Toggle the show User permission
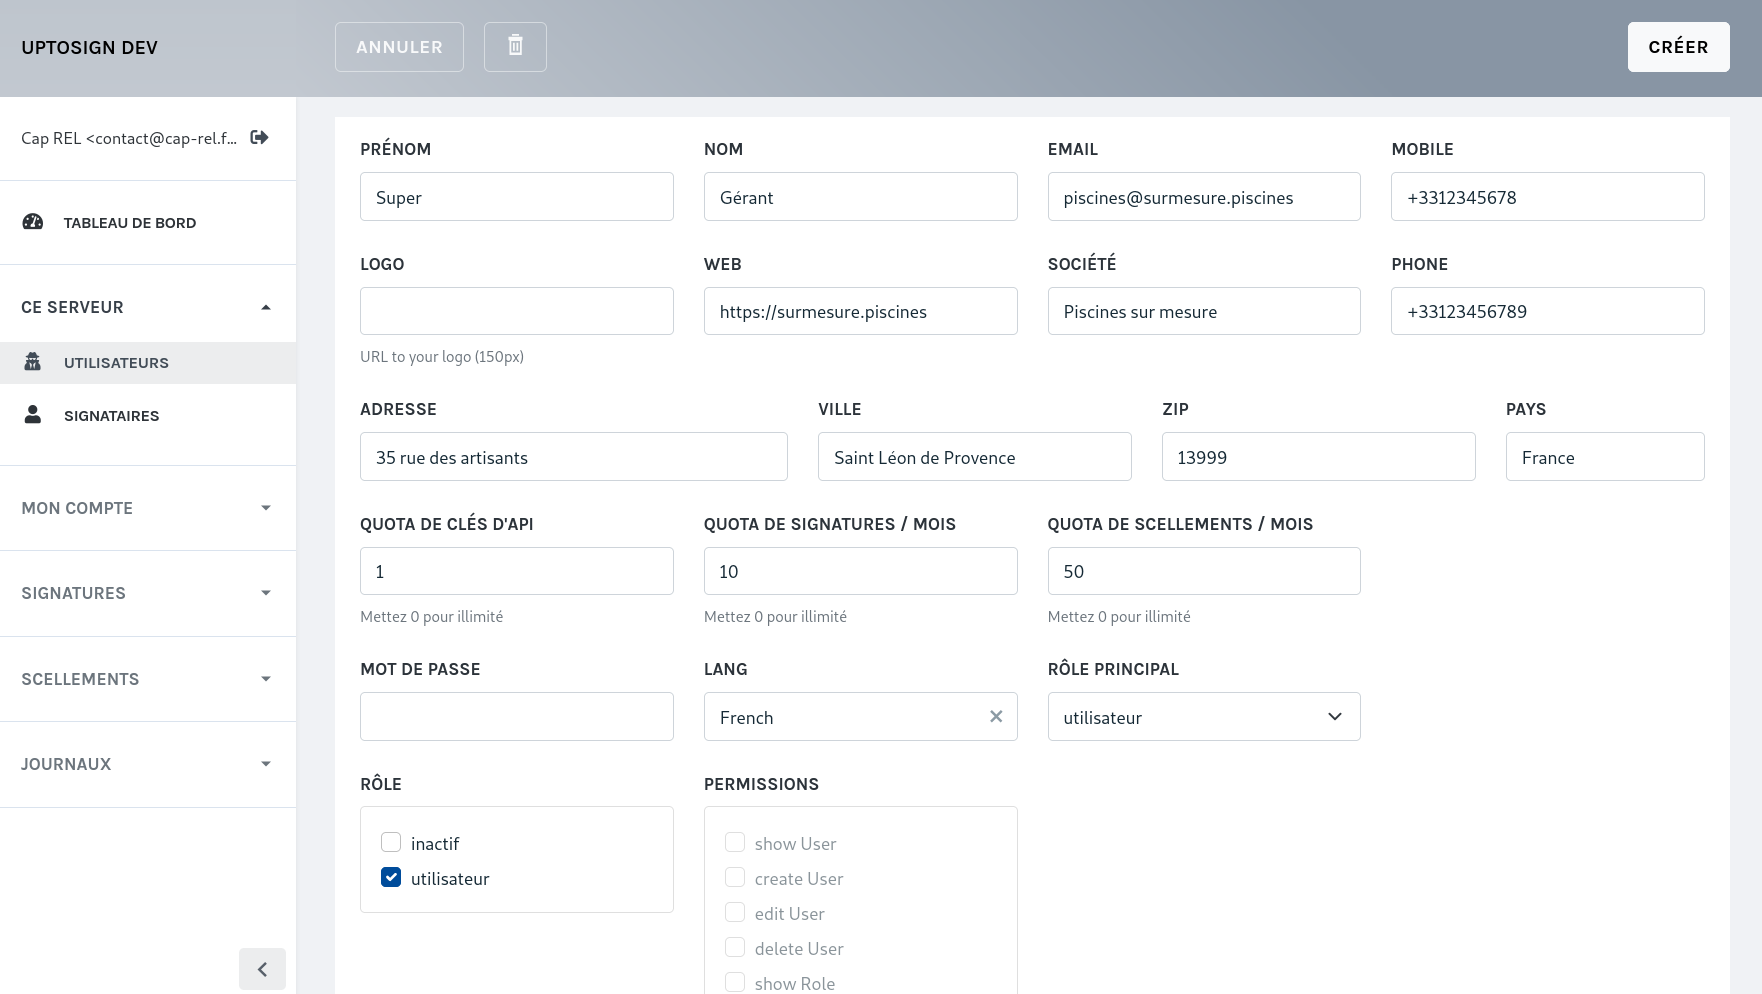The height and width of the screenshot is (994, 1762). tap(735, 843)
